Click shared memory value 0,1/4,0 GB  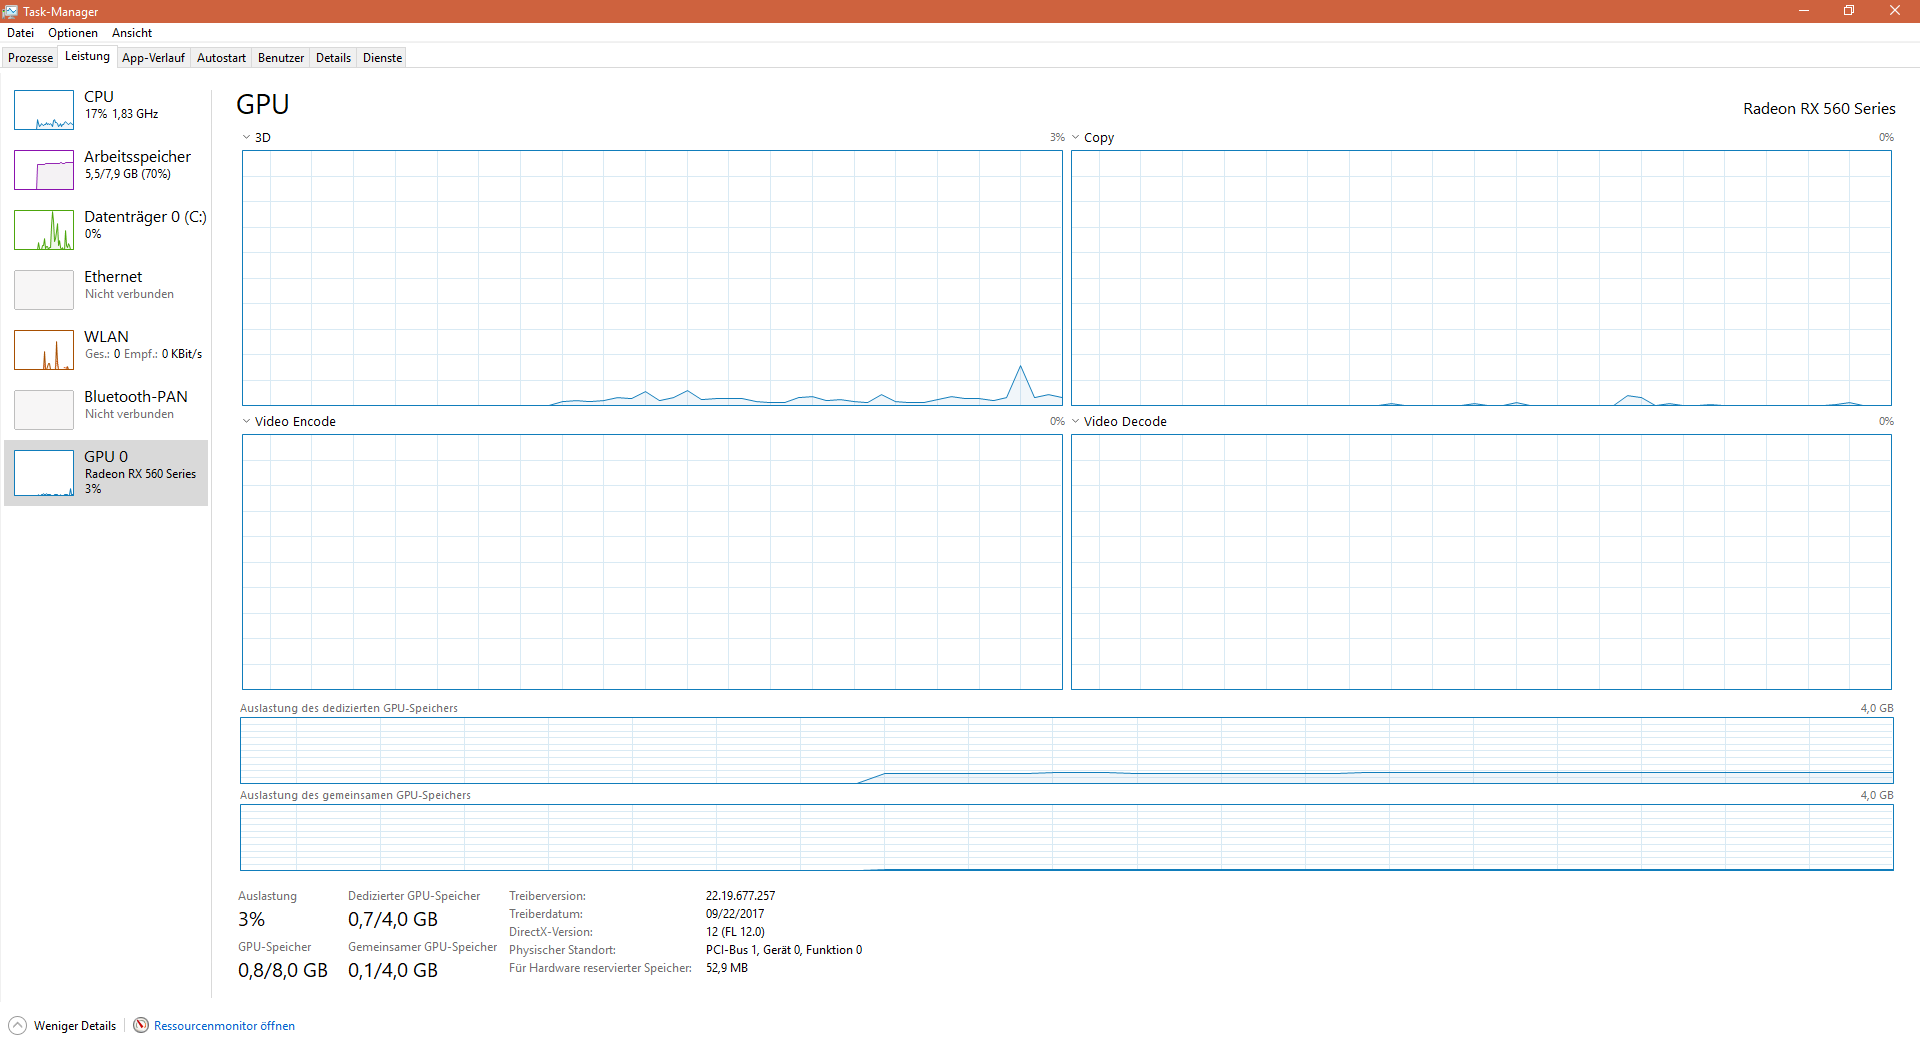click(393, 970)
